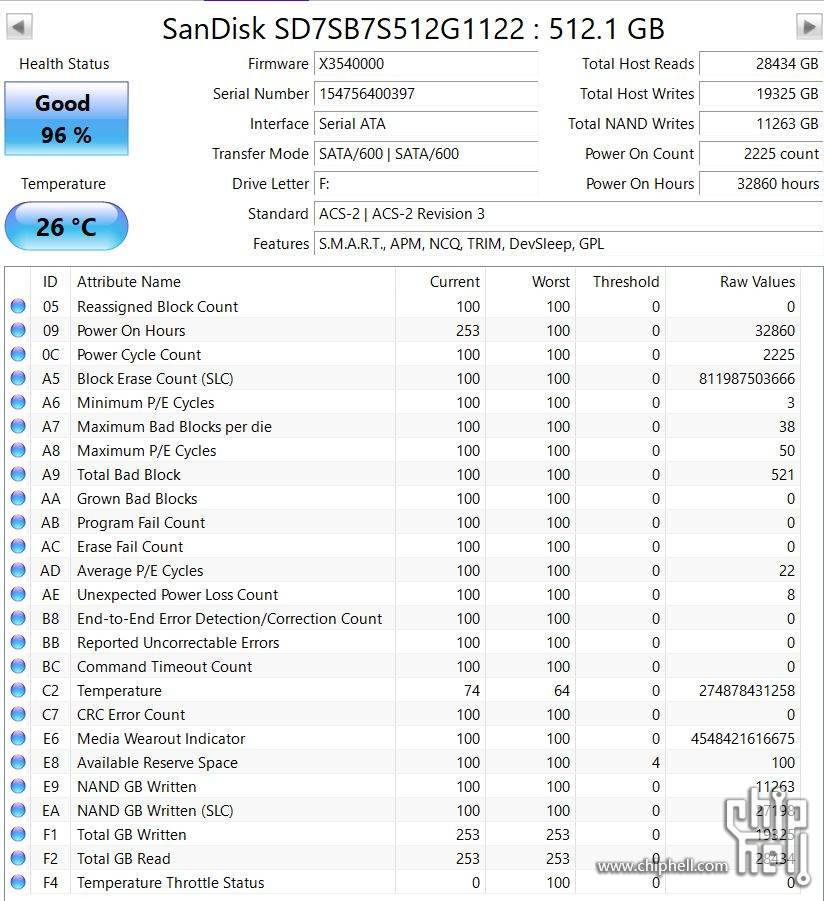824x901 pixels.
Task: Select the Temperature Throttle Status row
Action: click(403, 882)
